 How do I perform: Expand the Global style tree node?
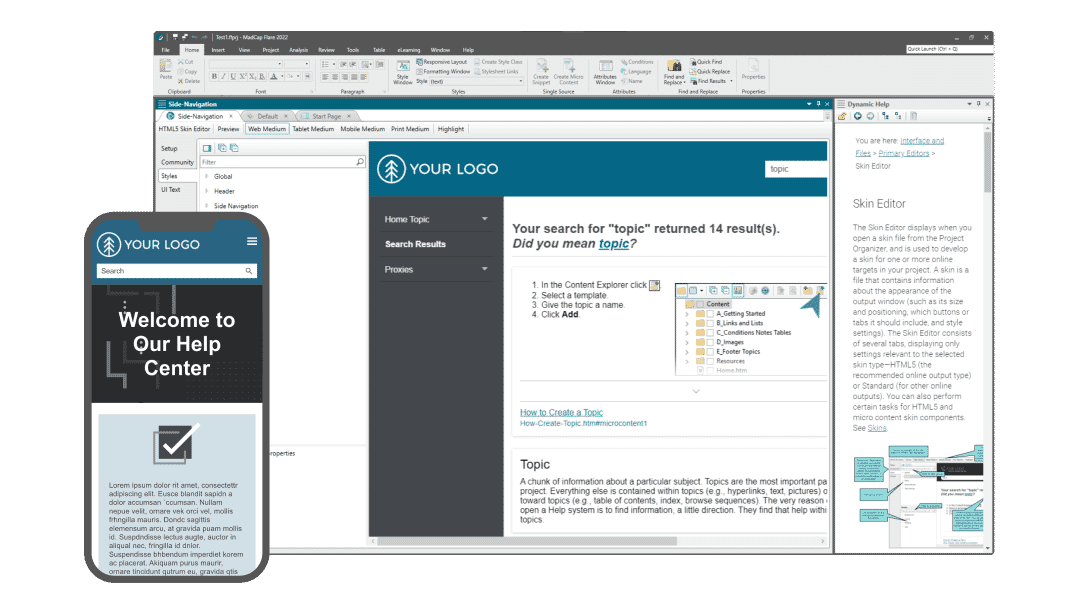point(207,177)
